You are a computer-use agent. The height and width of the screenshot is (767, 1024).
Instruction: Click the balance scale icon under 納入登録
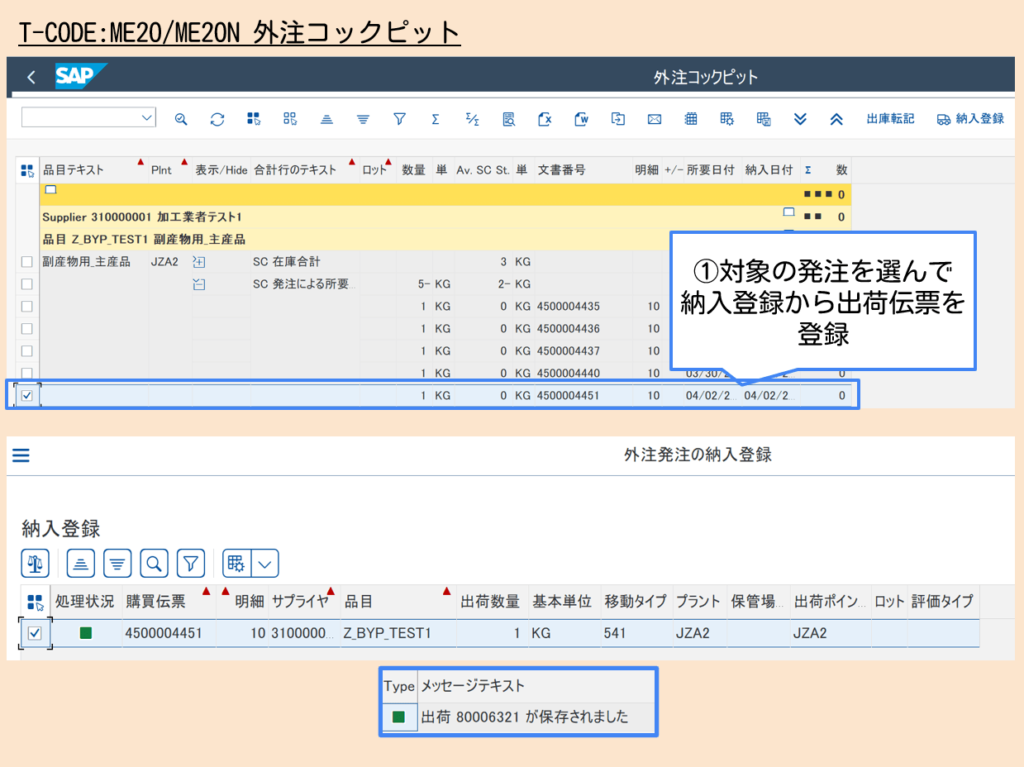tap(36, 563)
